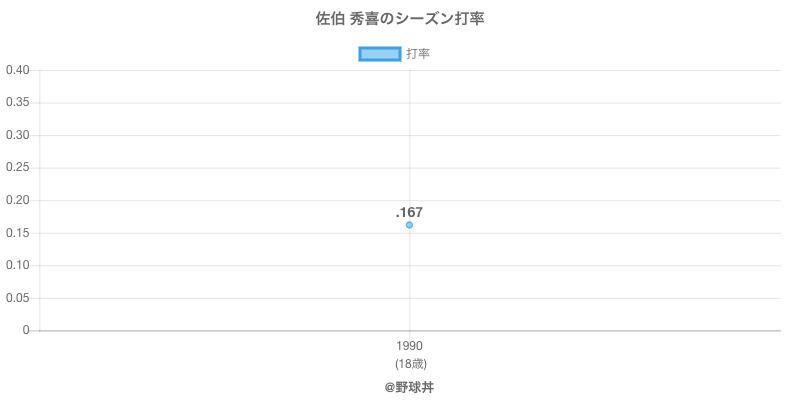Click the 0 y-axis origin label
The width and height of the screenshot is (800, 400).
27,330
